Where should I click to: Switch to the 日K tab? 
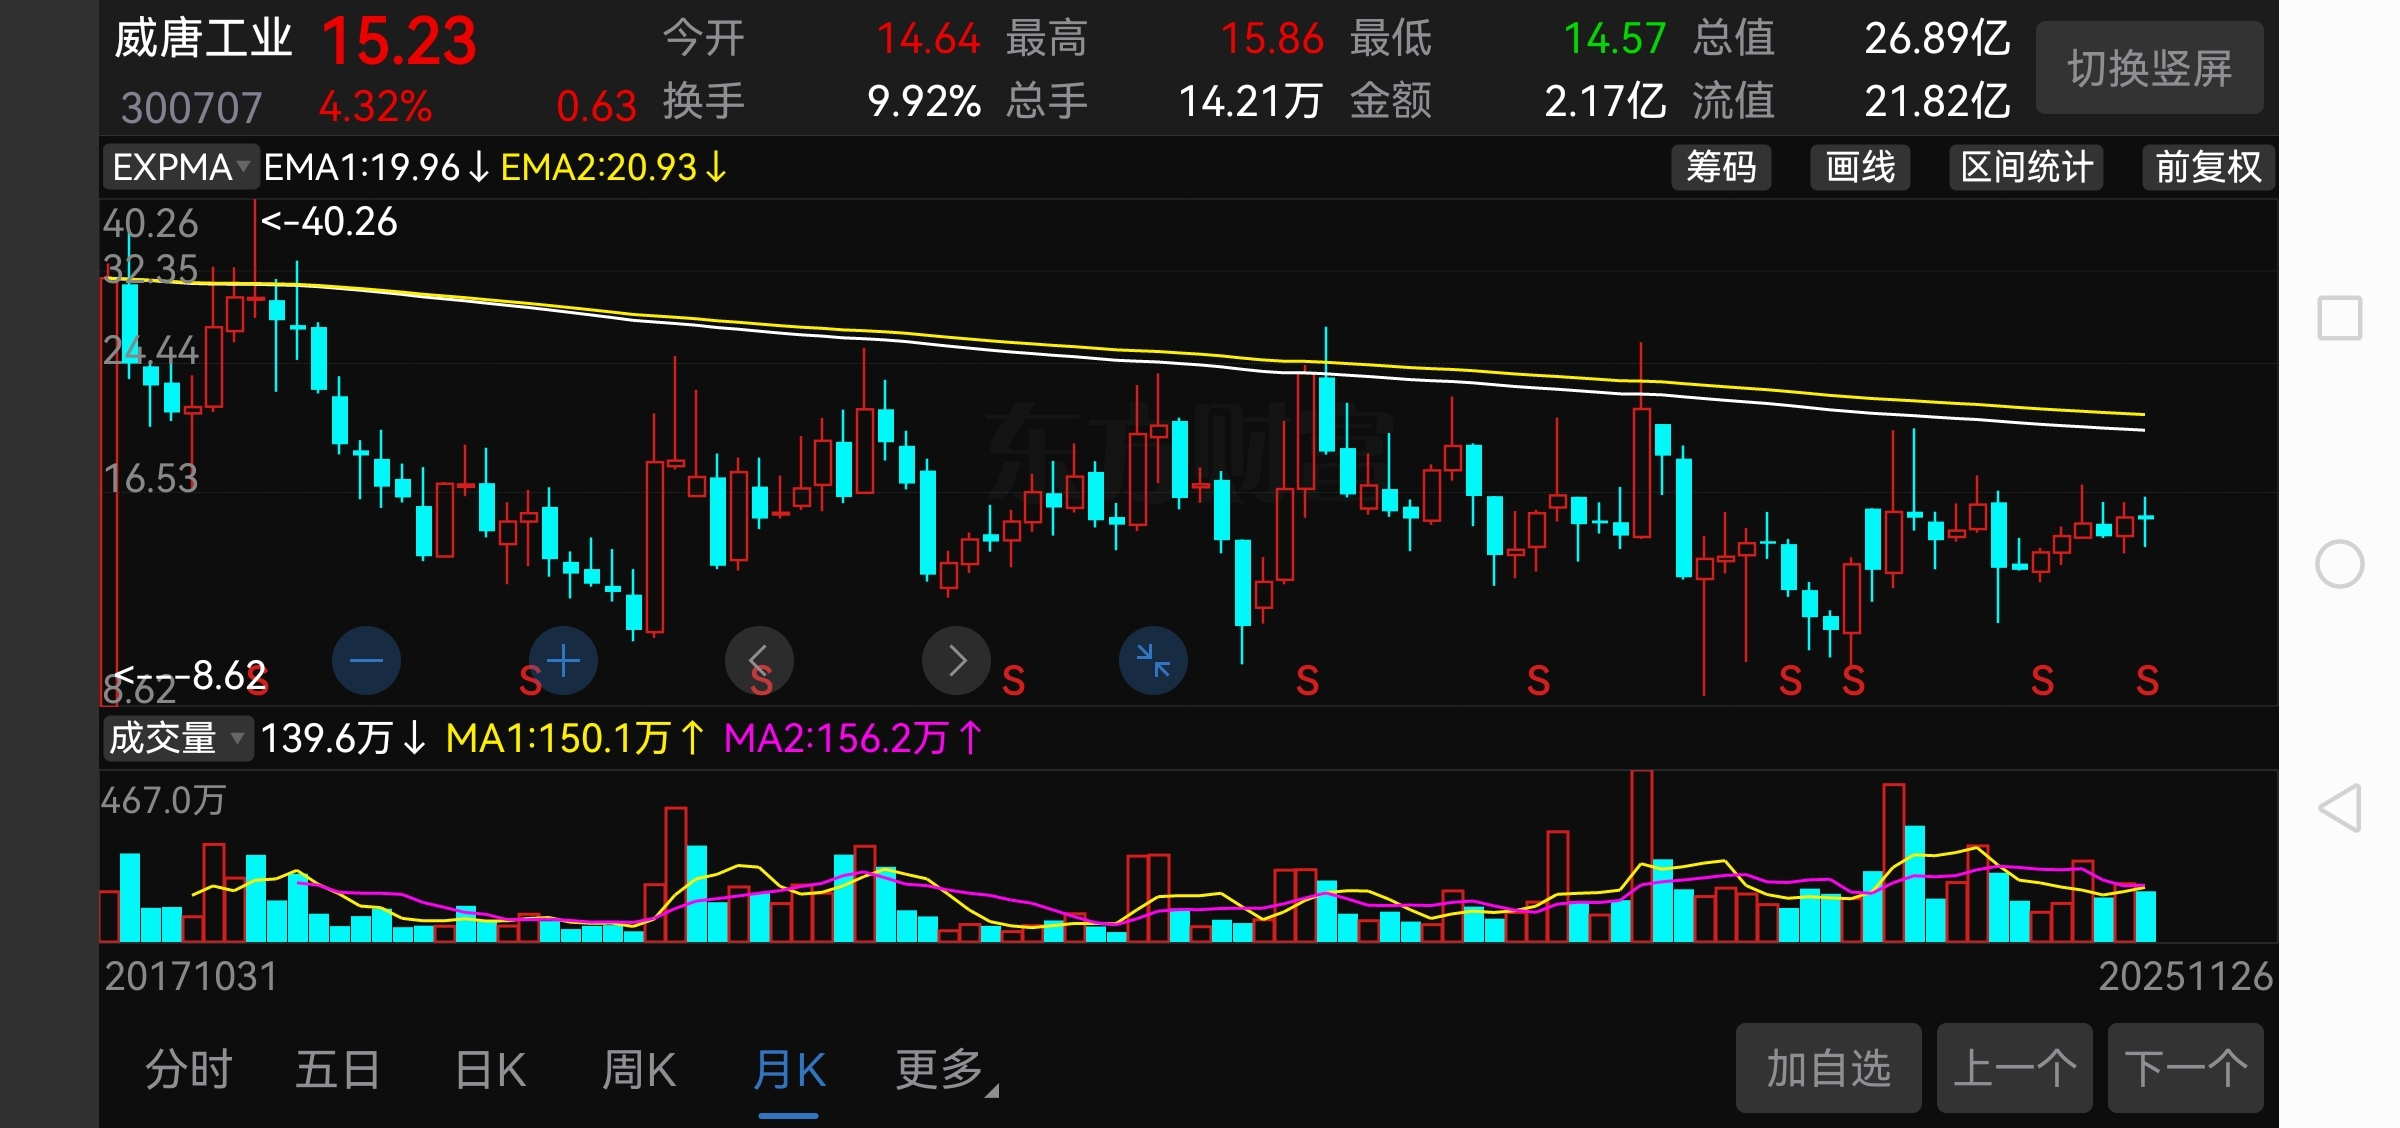[x=490, y=1070]
